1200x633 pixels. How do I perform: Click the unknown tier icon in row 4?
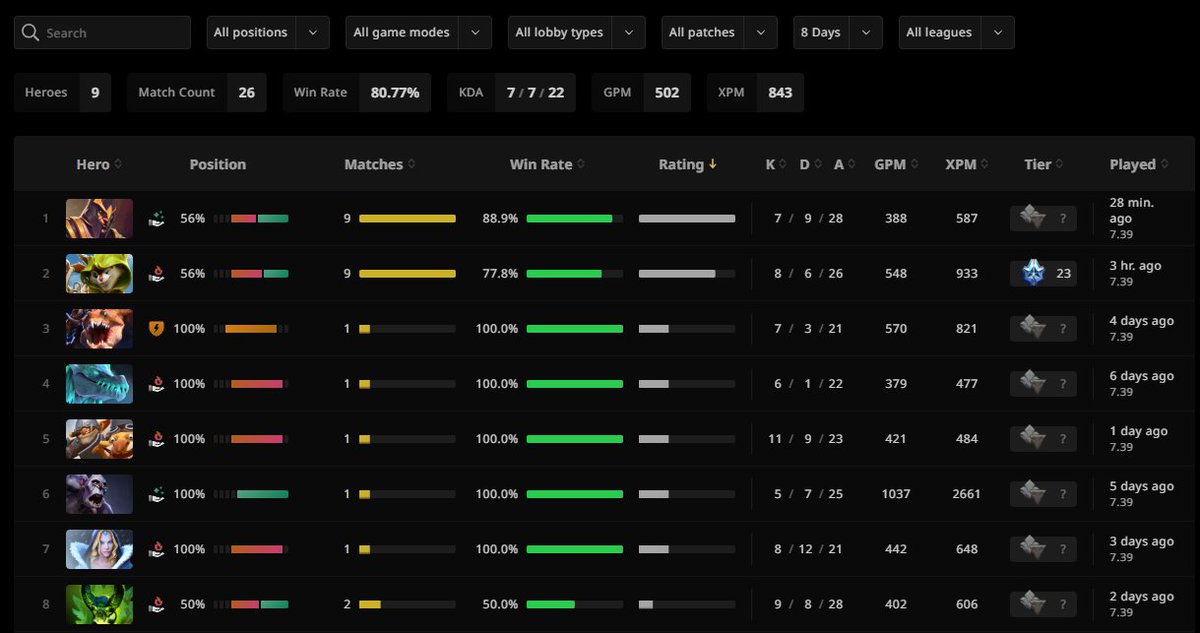coord(1043,383)
